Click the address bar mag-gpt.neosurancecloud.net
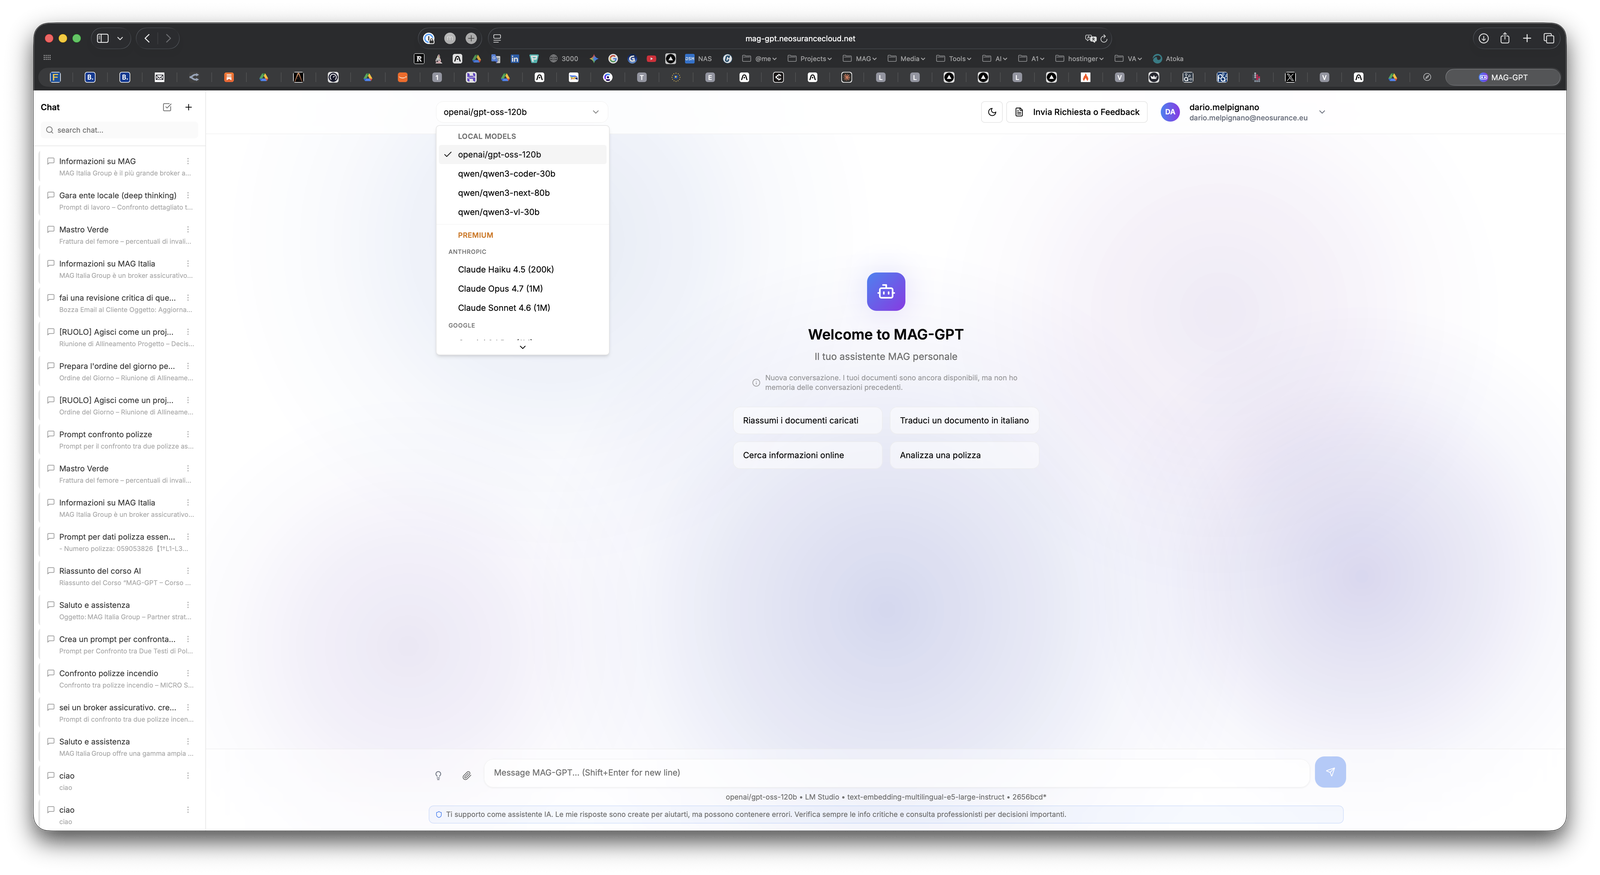1600x875 pixels. tap(800, 39)
